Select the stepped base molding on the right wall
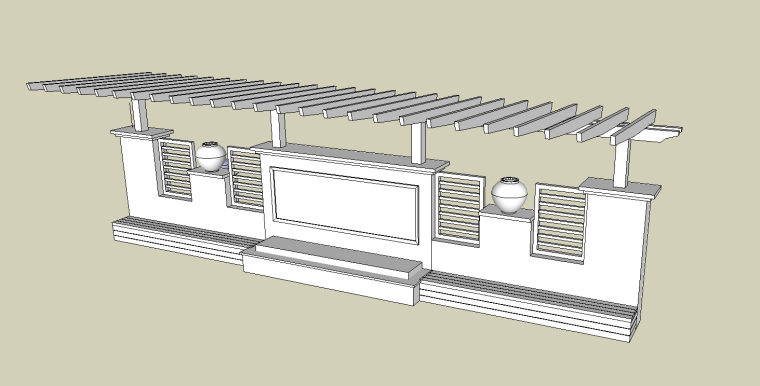 point(528,306)
